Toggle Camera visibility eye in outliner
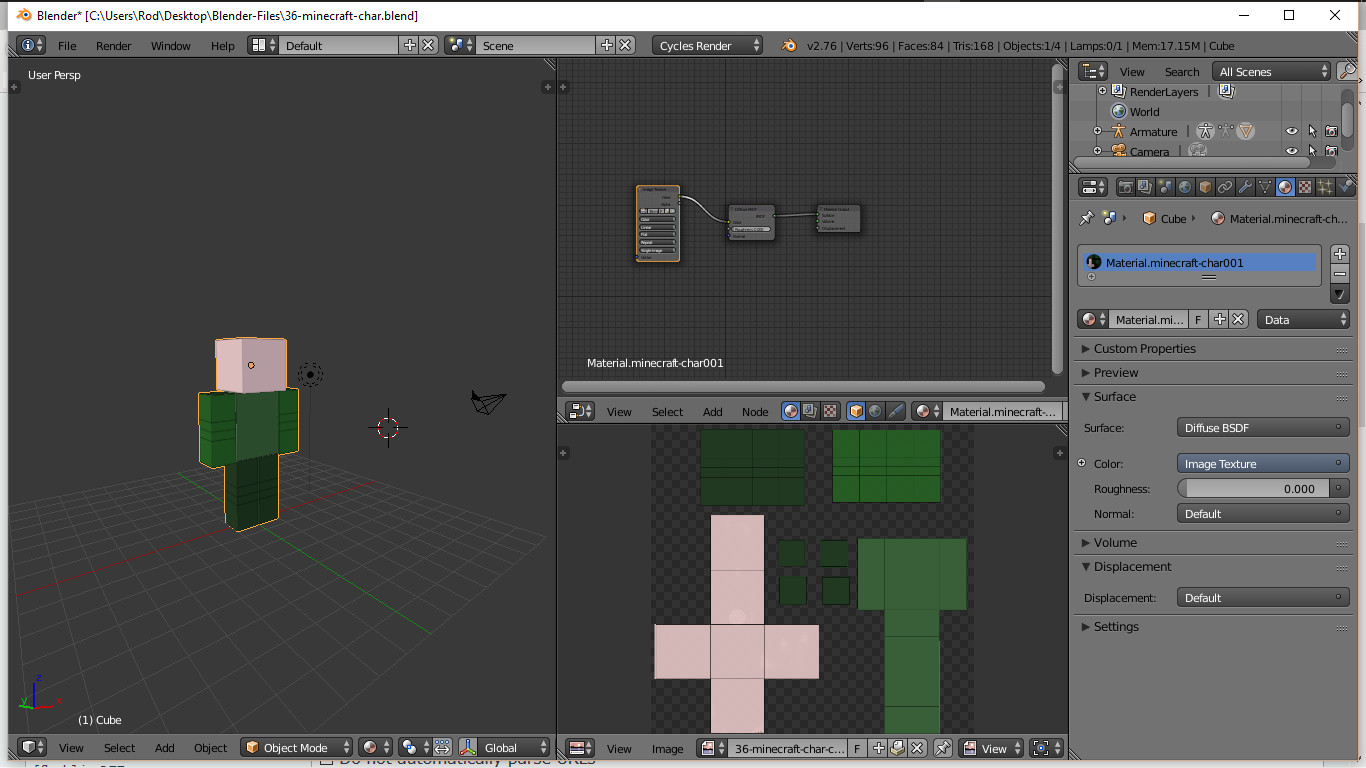The height and width of the screenshot is (768, 1366). click(1292, 151)
